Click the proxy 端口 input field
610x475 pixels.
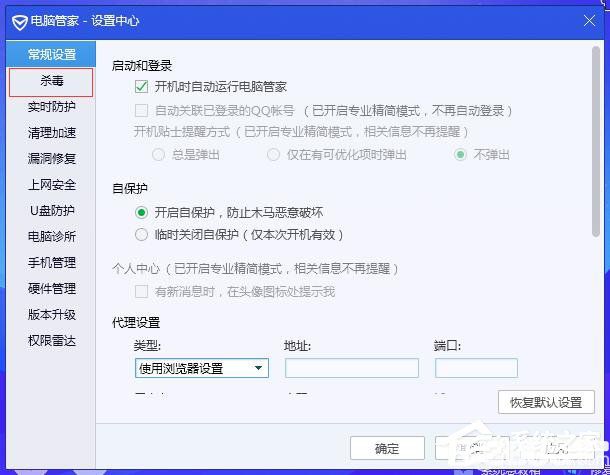pos(476,368)
